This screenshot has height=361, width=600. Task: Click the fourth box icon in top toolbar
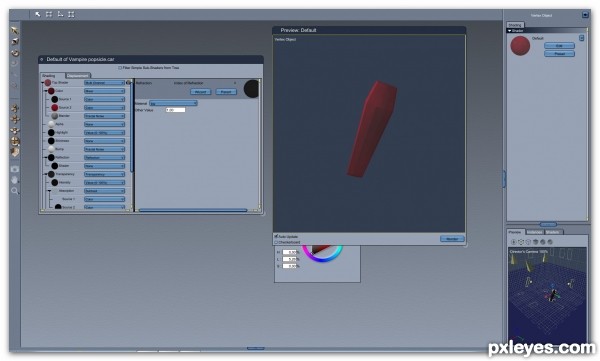(71, 14)
